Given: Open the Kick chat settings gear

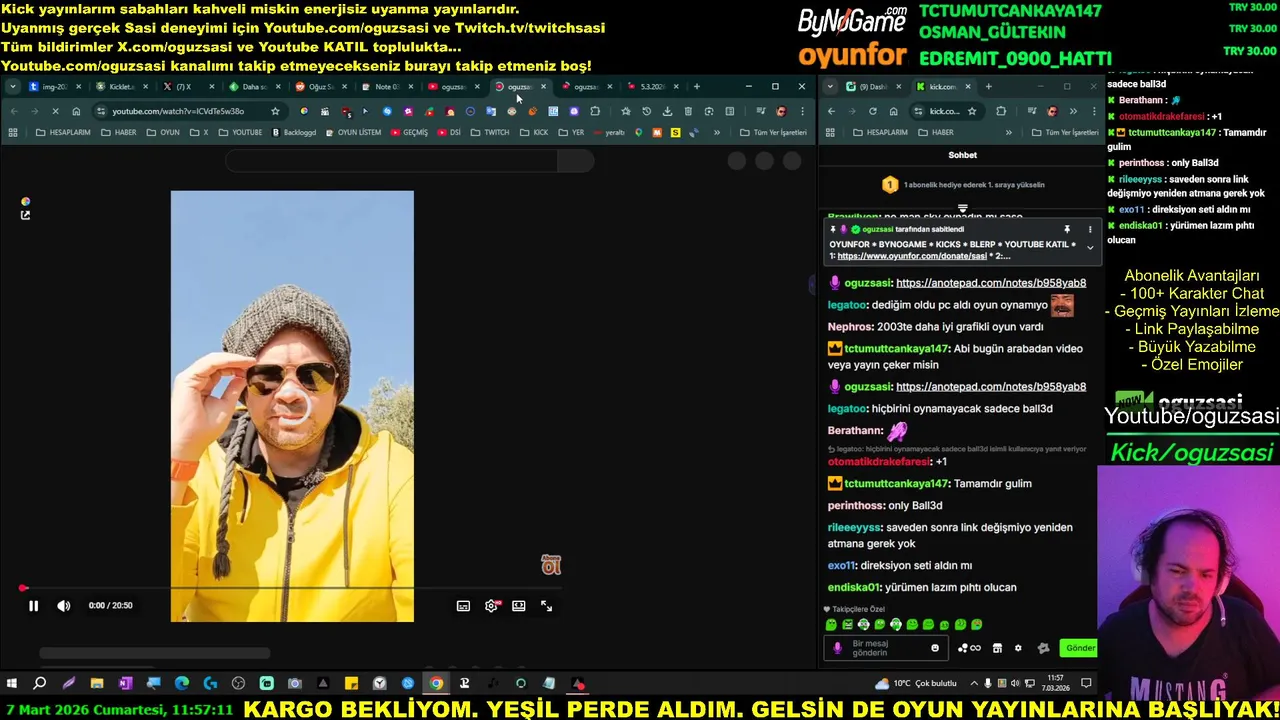Looking at the screenshot, I should 1018,648.
